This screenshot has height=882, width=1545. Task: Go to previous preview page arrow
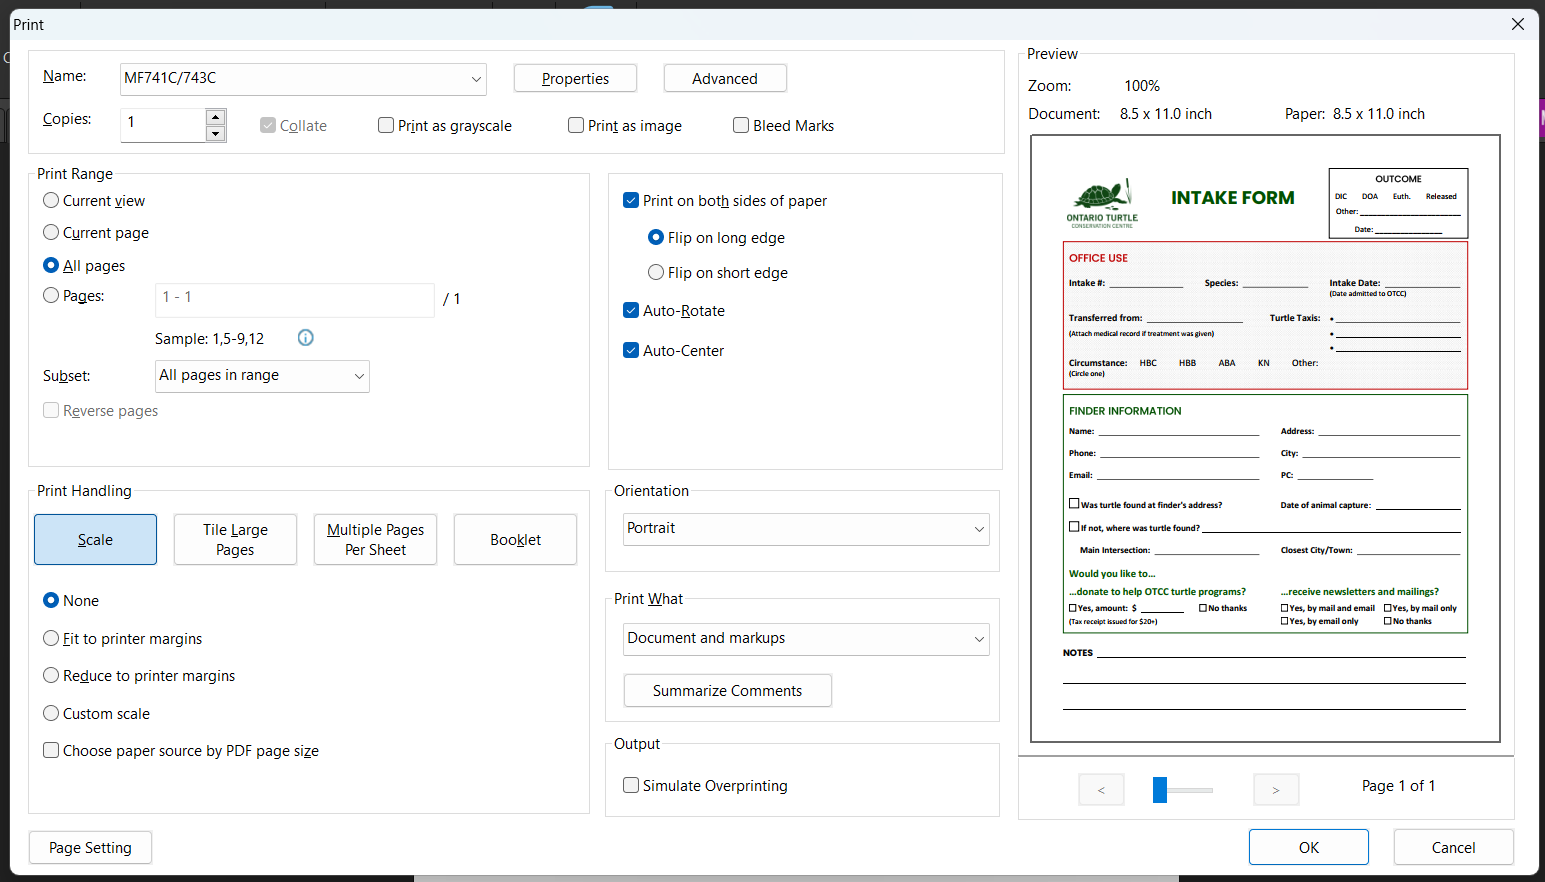point(1101,790)
